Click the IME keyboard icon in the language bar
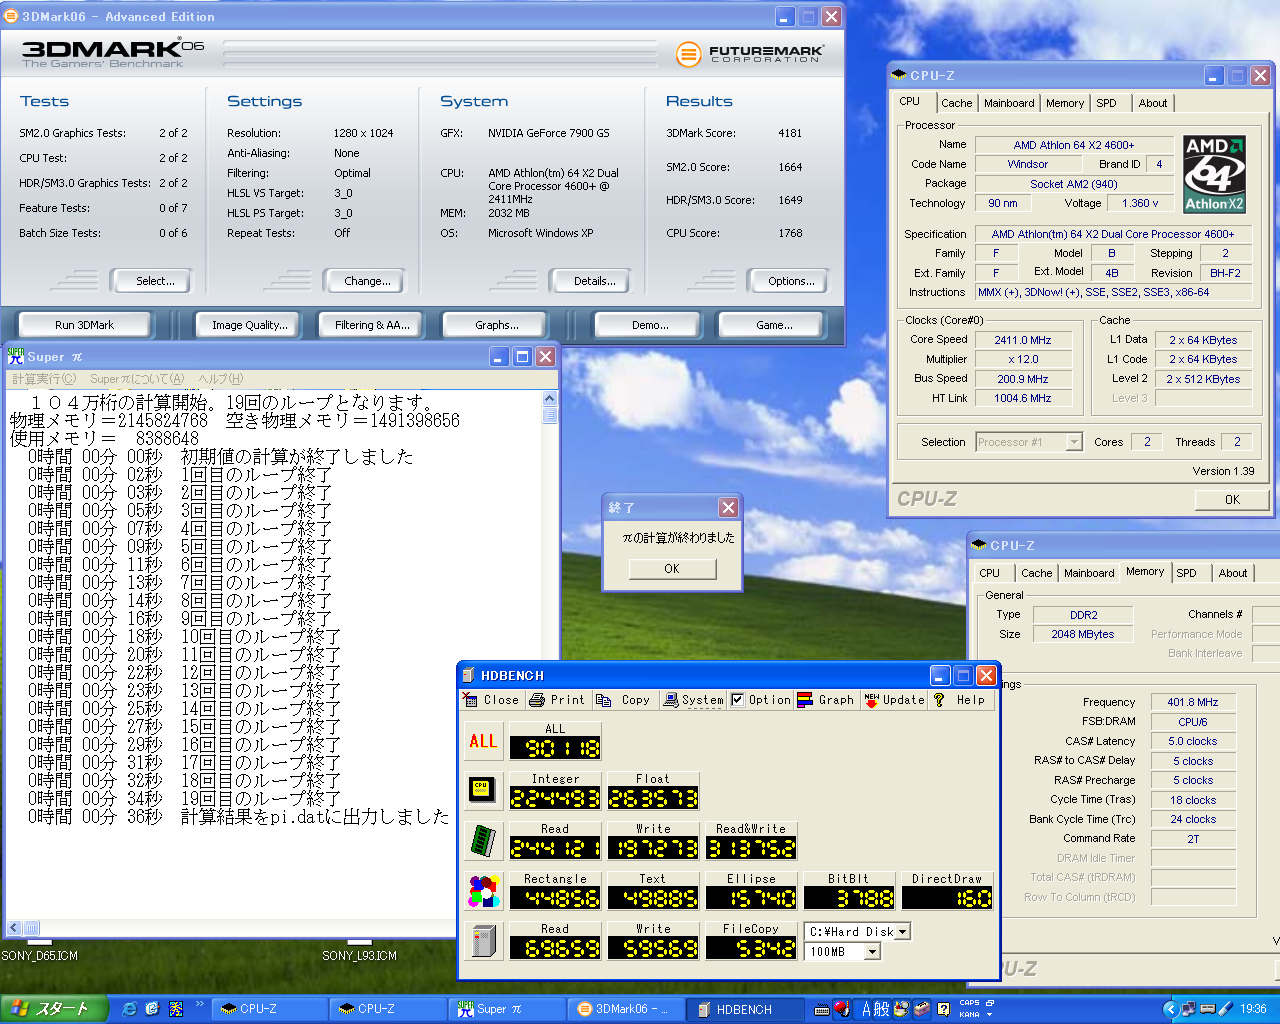Image resolution: width=1280 pixels, height=1024 pixels. [822, 1009]
